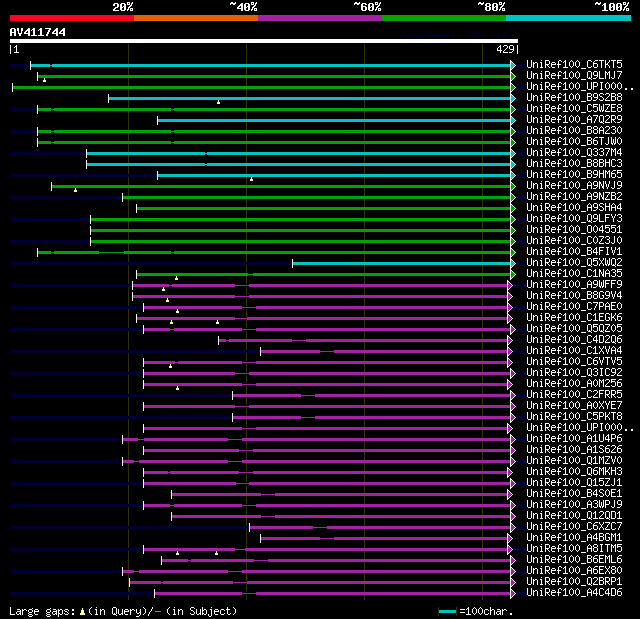Click the UniRef100_Q337M4 label
This screenshot has height=619, width=640.
(574, 153)
